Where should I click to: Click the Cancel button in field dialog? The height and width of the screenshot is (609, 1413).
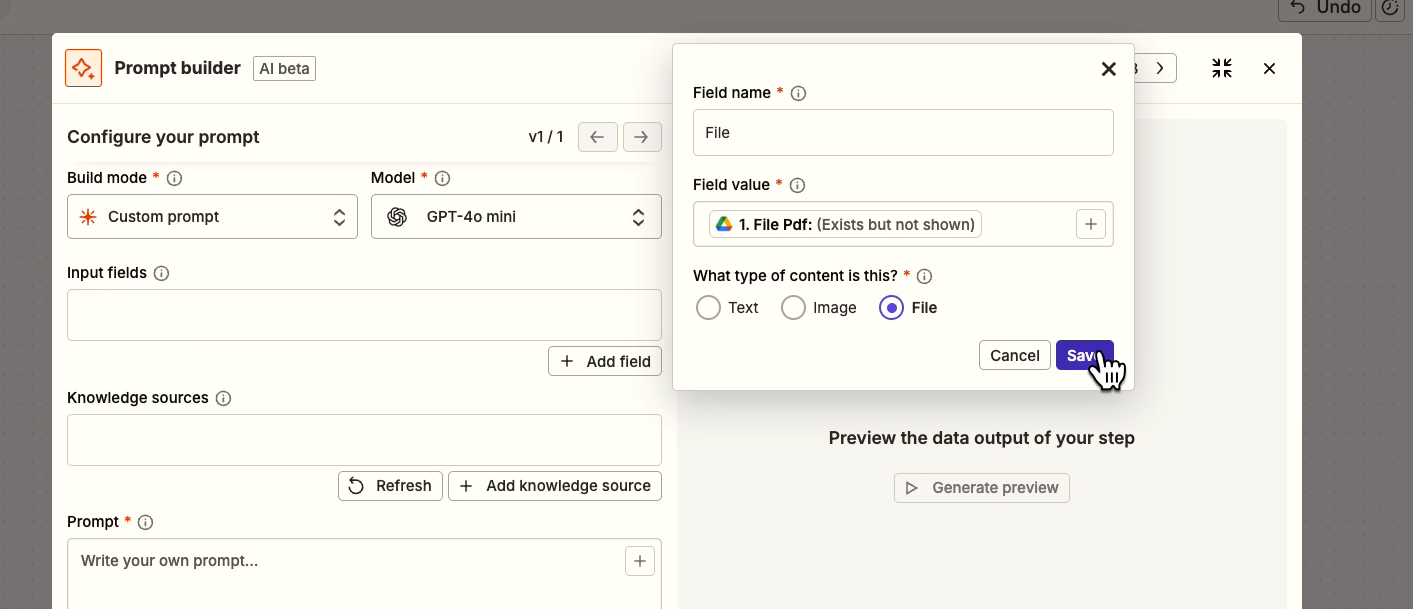coord(1014,355)
